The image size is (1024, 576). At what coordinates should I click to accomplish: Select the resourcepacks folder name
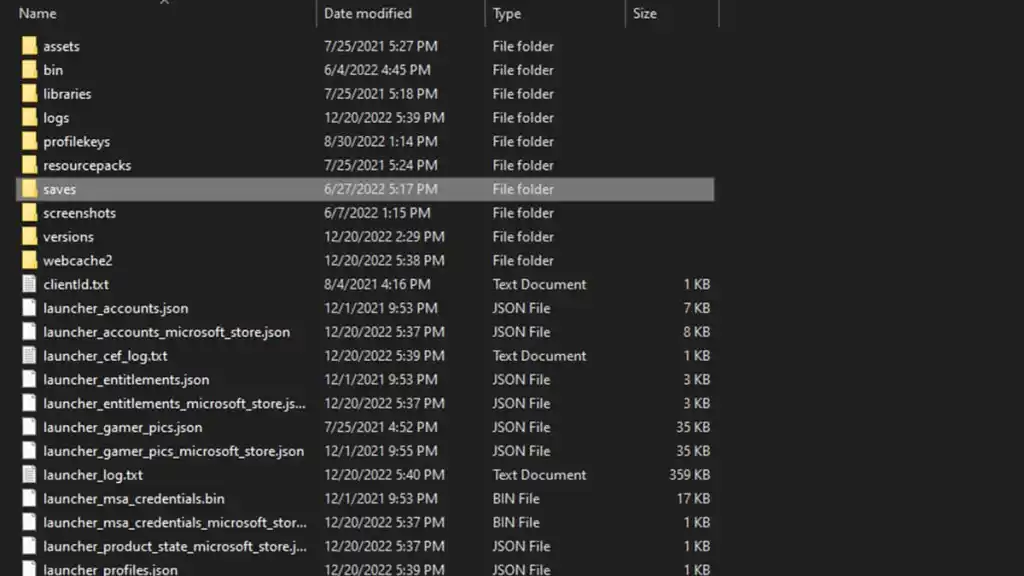(x=87, y=165)
